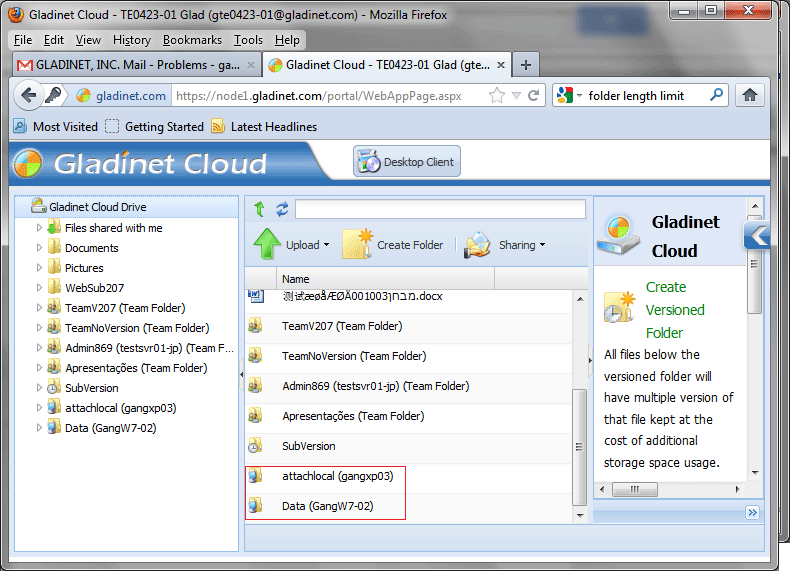The width and height of the screenshot is (790, 571).
Task: Click the bookmark star in address bar
Action: [497, 95]
